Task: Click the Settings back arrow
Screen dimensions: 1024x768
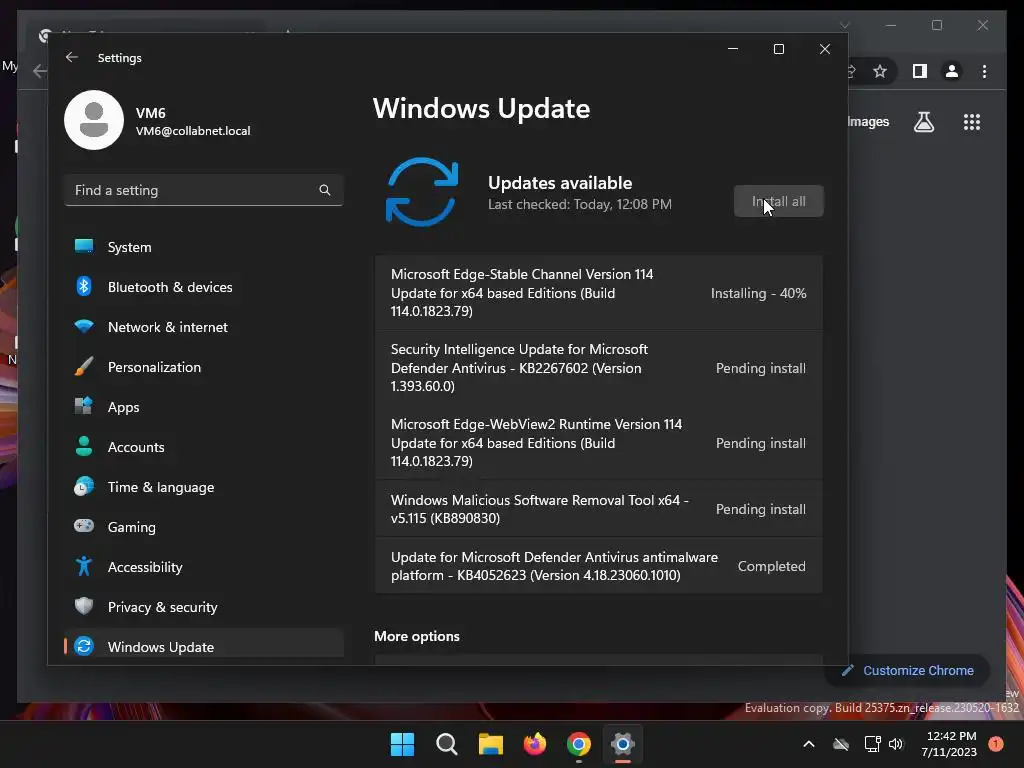Action: [x=72, y=57]
